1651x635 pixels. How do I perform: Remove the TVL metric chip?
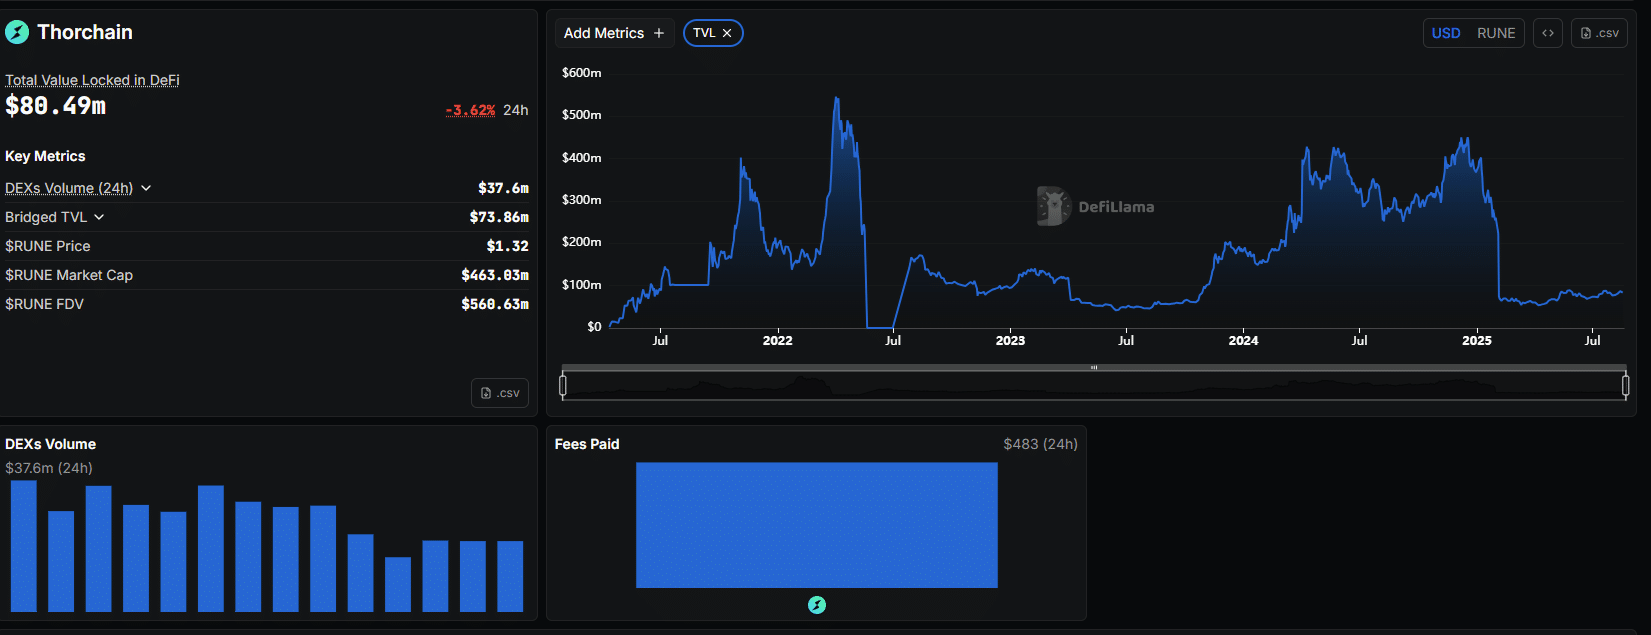[727, 33]
